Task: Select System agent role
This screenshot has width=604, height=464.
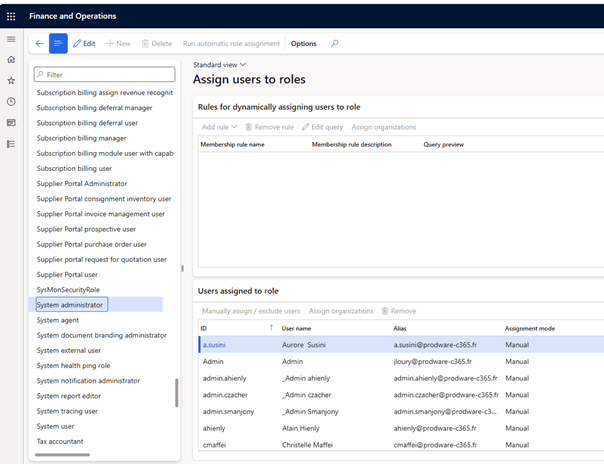Action: [x=57, y=320]
